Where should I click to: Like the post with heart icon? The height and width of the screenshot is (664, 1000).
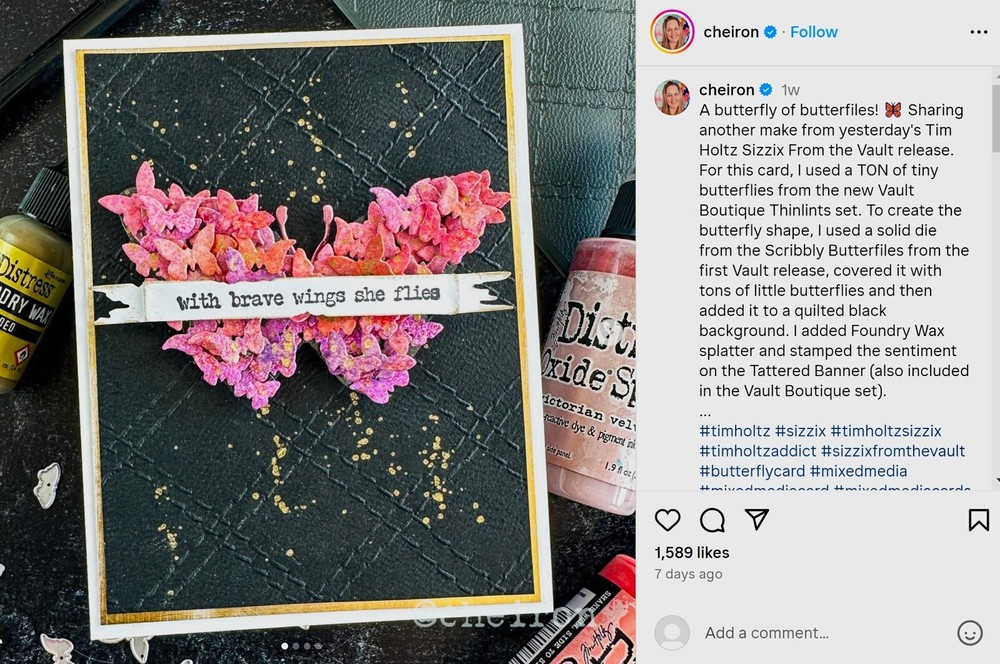click(667, 520)
